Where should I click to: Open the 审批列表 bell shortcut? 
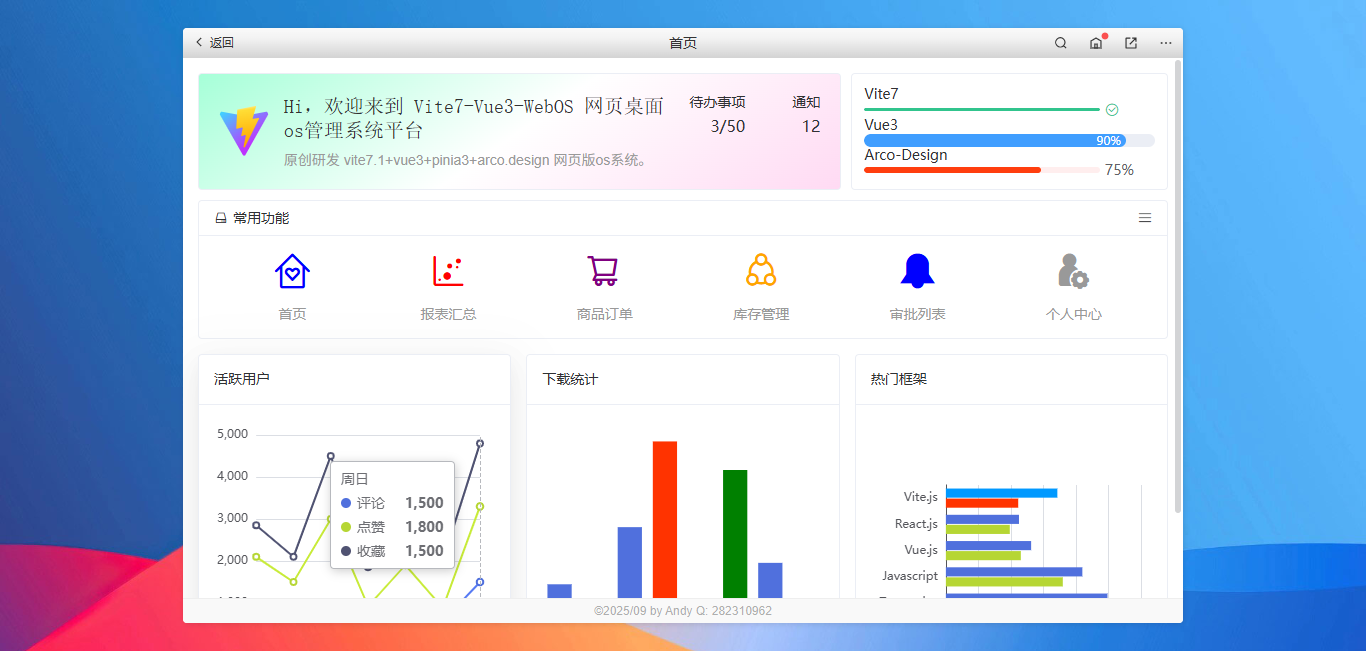tap(917, 271)
